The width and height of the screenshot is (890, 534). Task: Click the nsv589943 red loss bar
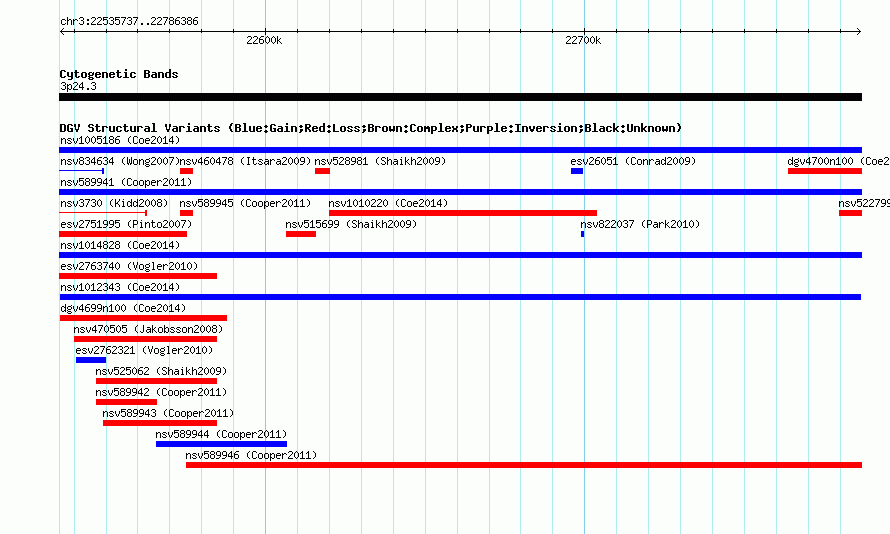[160, 423]
